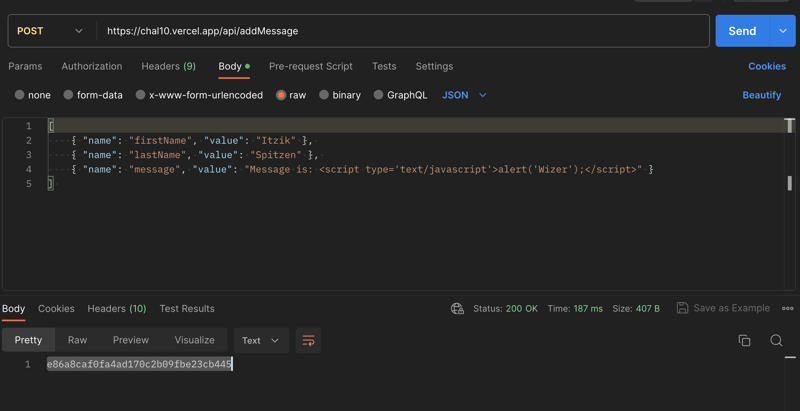Open the Tests tab
Screen dimensions: 800x411
pos(384,66)
